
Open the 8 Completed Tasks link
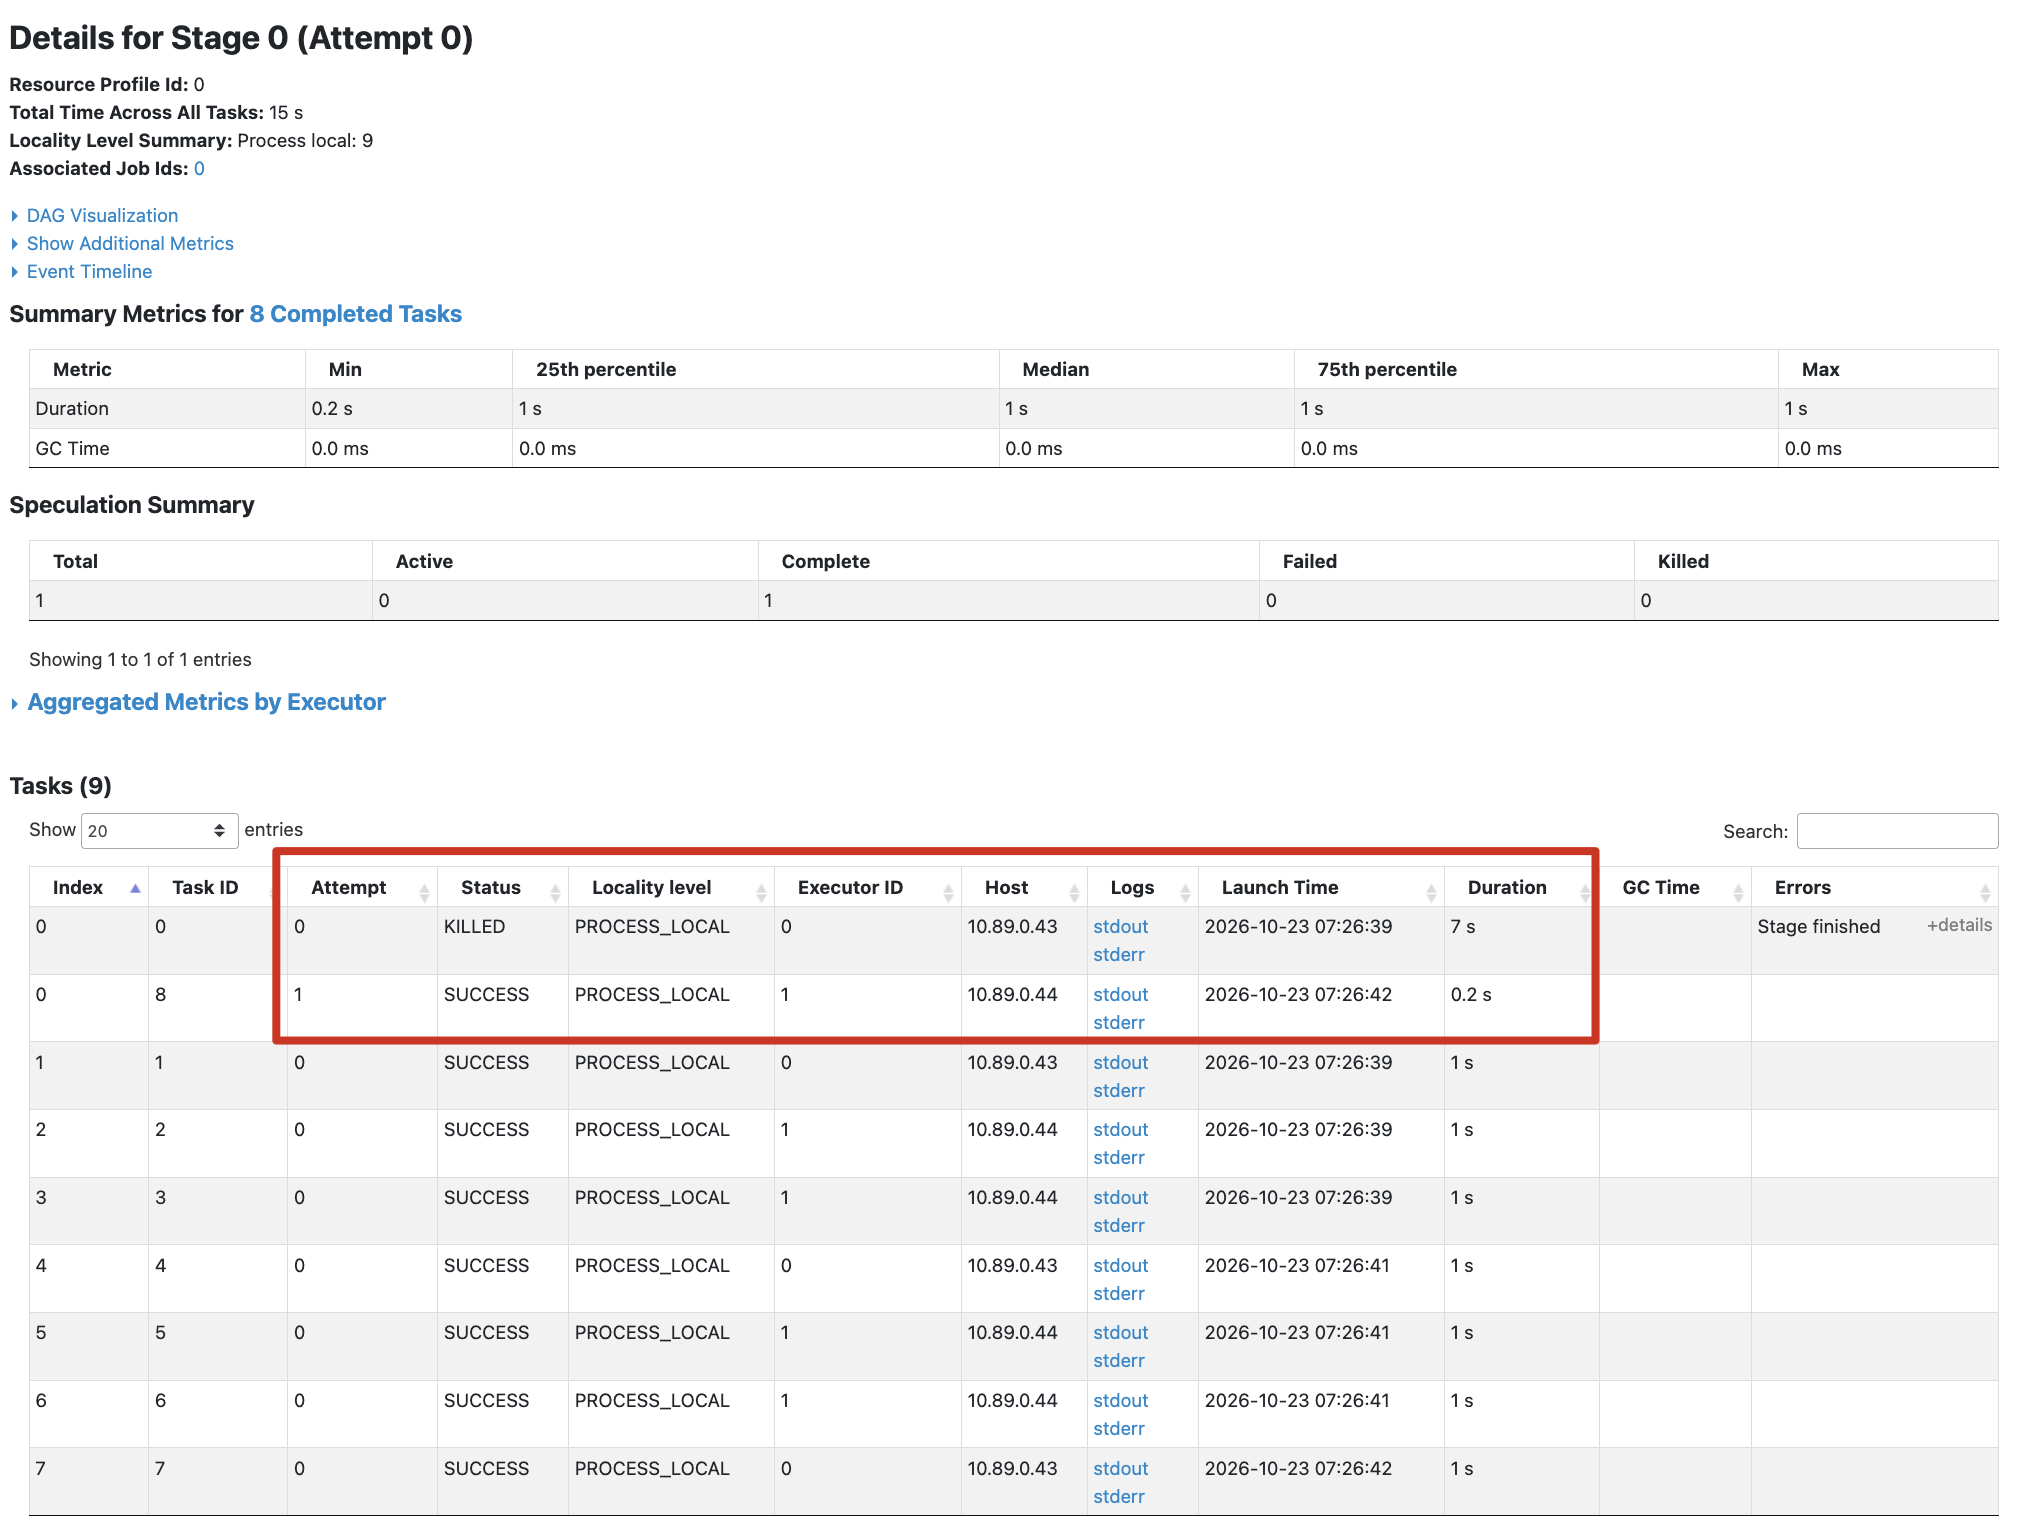(355, 314)
